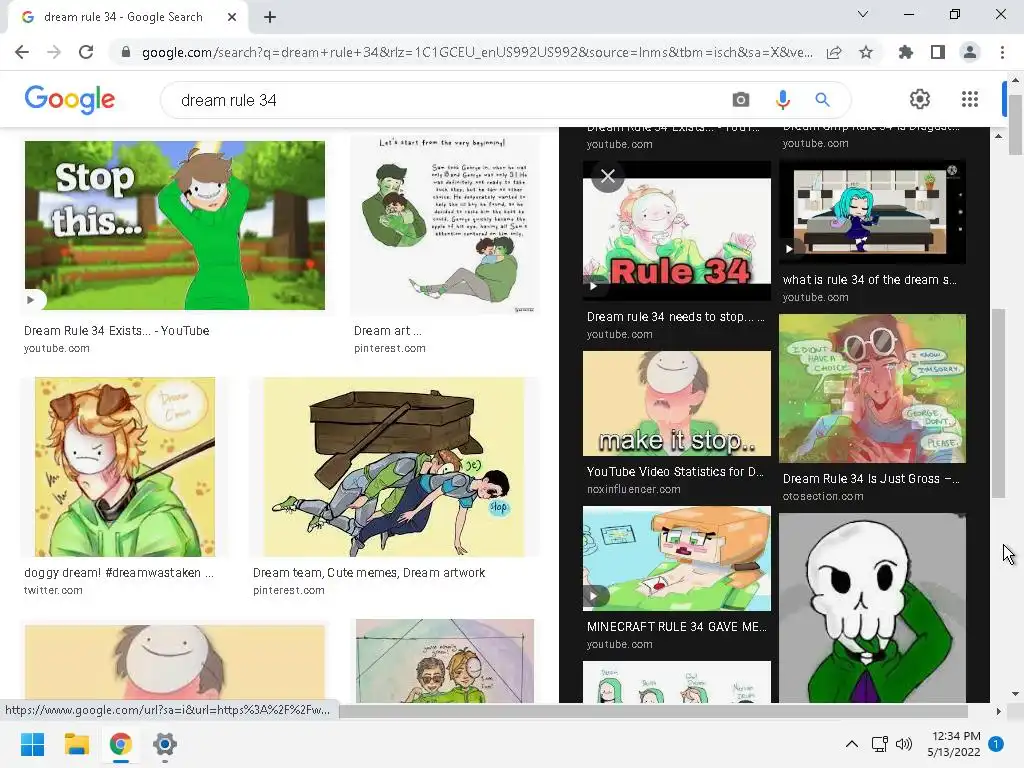
Task: Open 'Dream team, Cute memes, Dream artwork' link
Action: point(369,572)
